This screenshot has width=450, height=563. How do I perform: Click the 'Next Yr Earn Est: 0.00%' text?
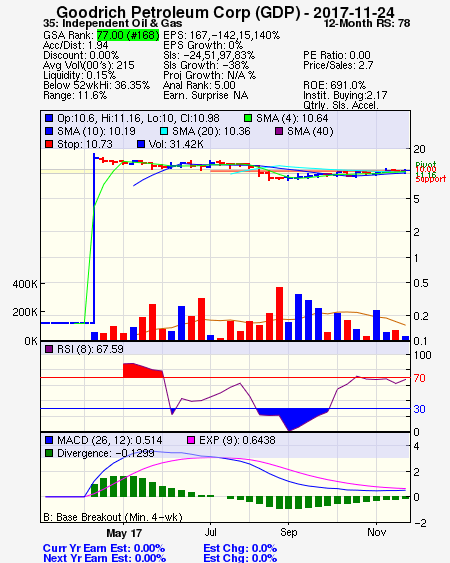pos(105,558)
